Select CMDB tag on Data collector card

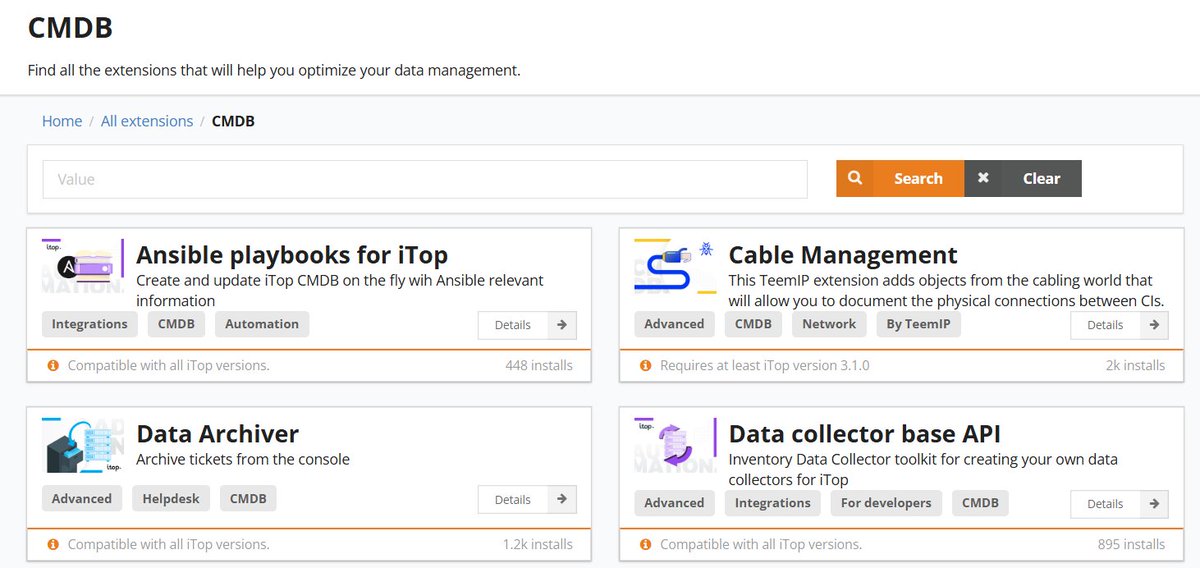pyautogui.click(x=980, y=503)
